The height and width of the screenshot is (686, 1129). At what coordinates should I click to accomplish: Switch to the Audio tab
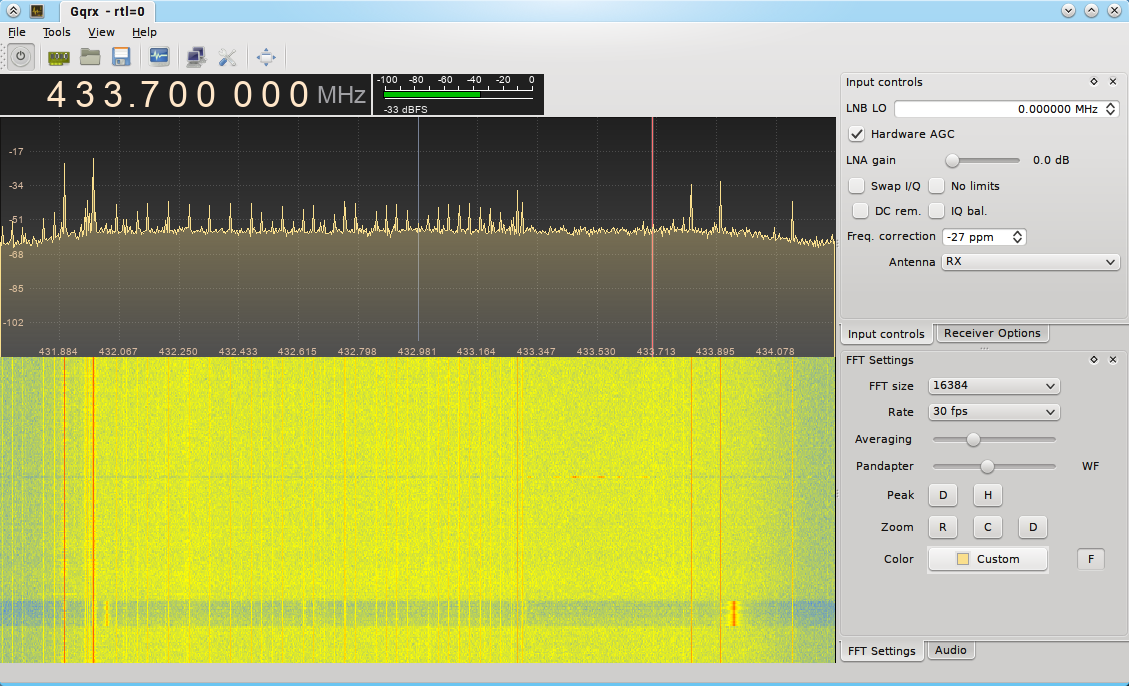[950, 650]
